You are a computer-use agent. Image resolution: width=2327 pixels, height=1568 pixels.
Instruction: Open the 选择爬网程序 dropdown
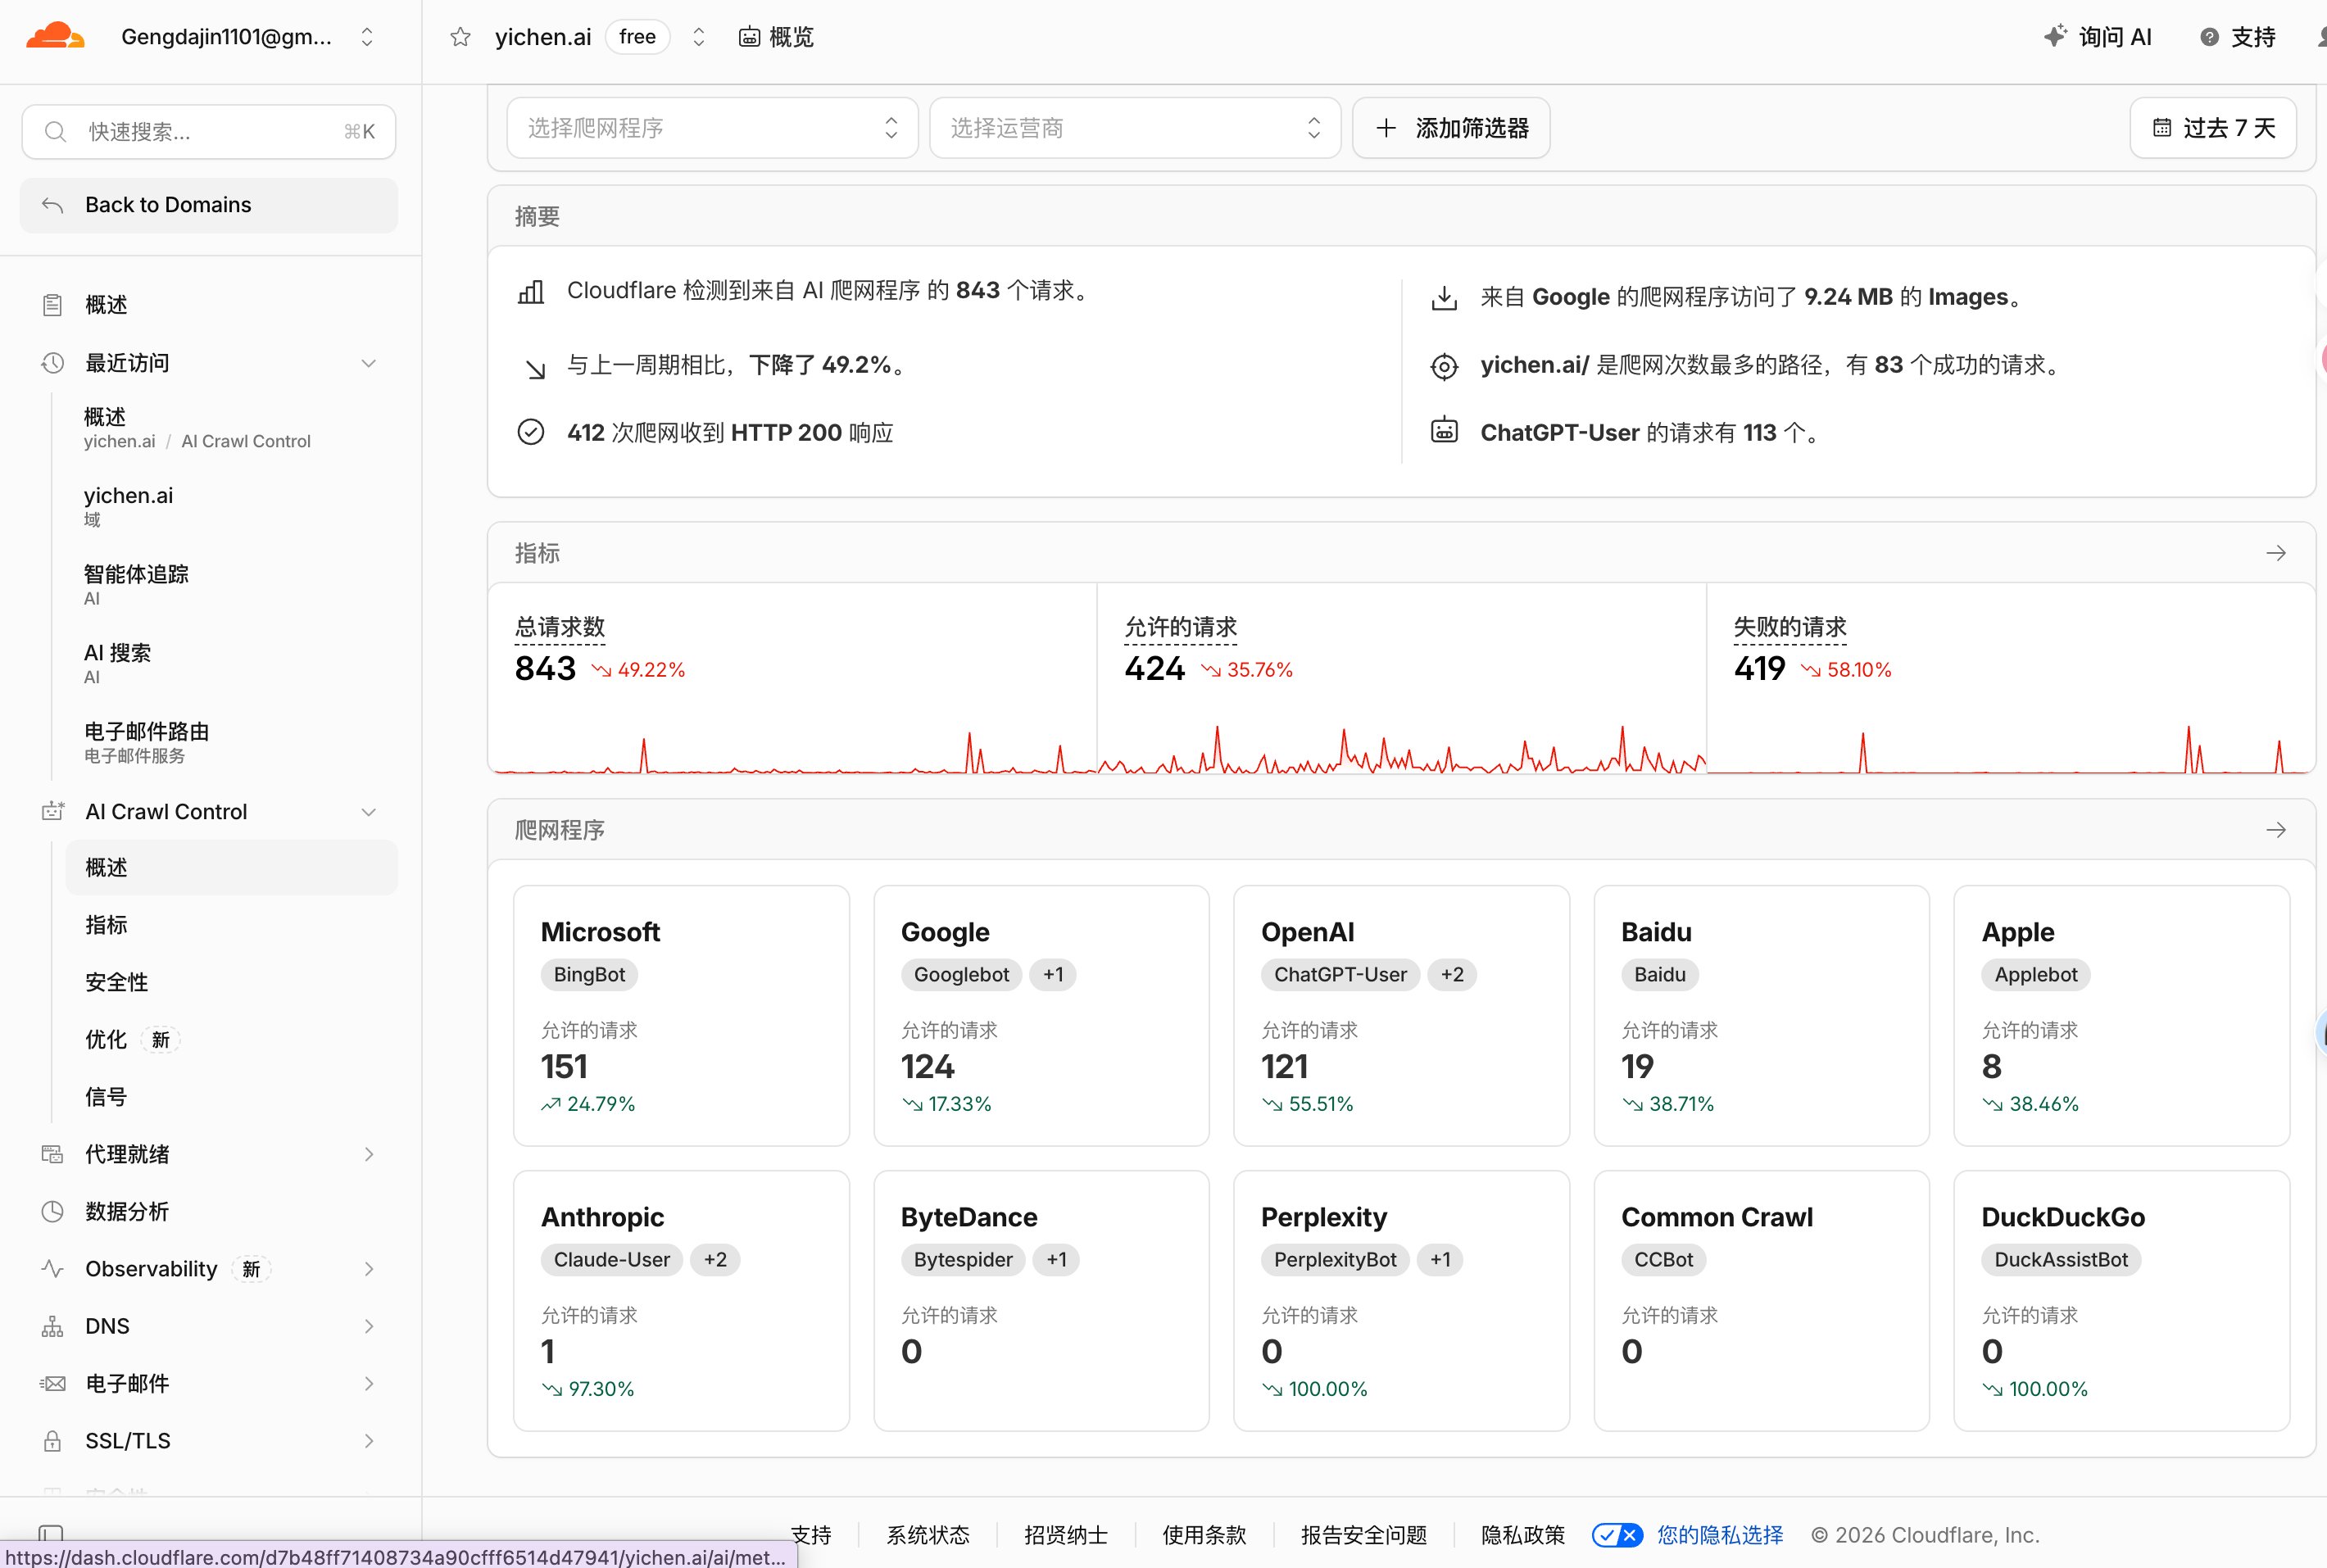pyautogui.click(x=712, y=128)
